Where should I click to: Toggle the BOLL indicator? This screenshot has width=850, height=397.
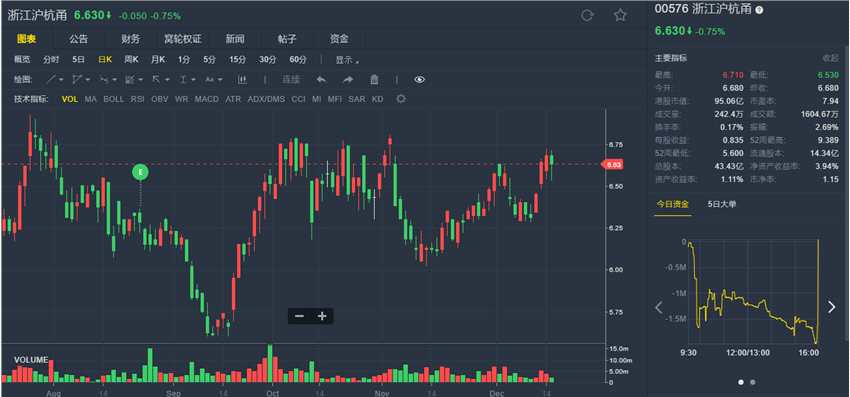tap(113, 99)
